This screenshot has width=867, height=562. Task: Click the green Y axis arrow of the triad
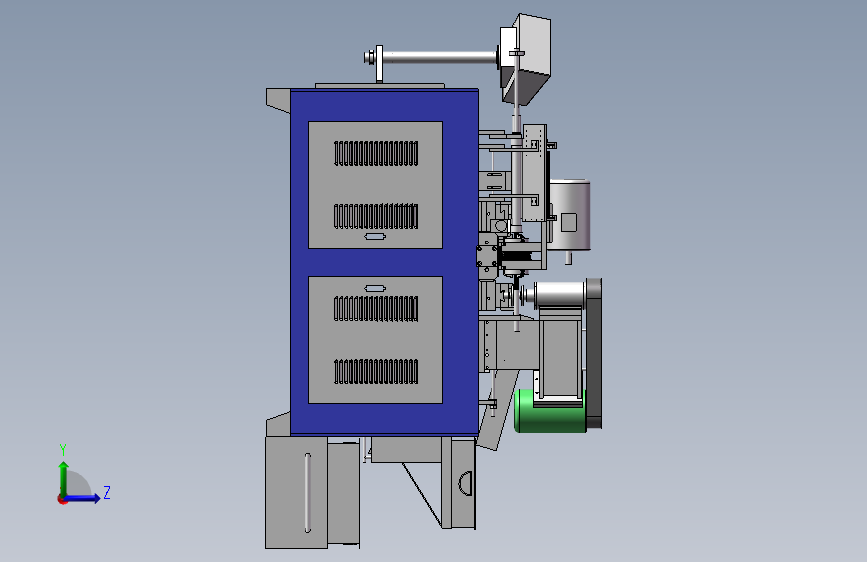(64, 478)
